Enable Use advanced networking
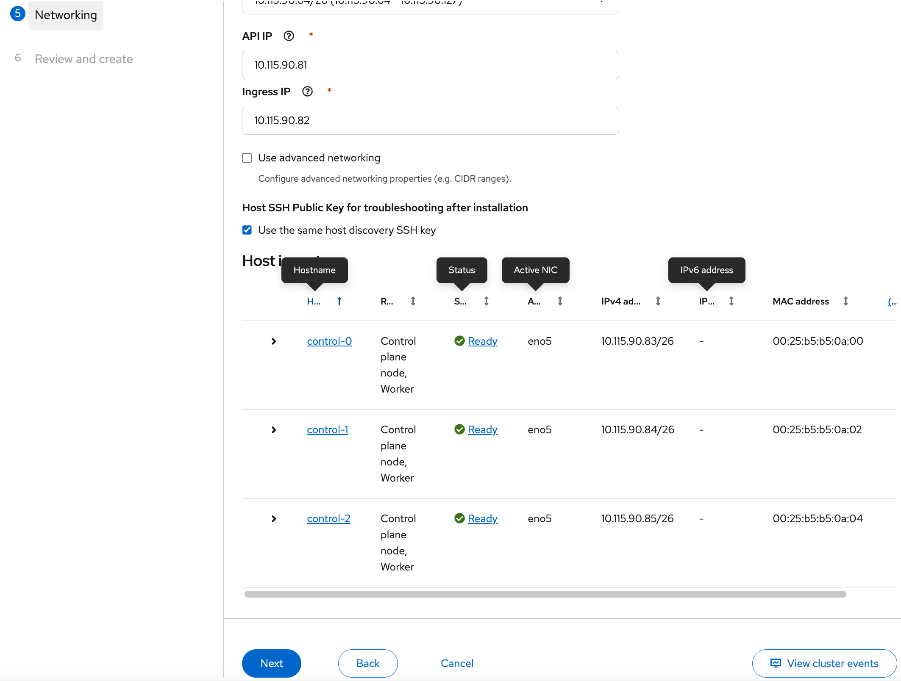This screenshot has height=681, width=901. [246, 157]
